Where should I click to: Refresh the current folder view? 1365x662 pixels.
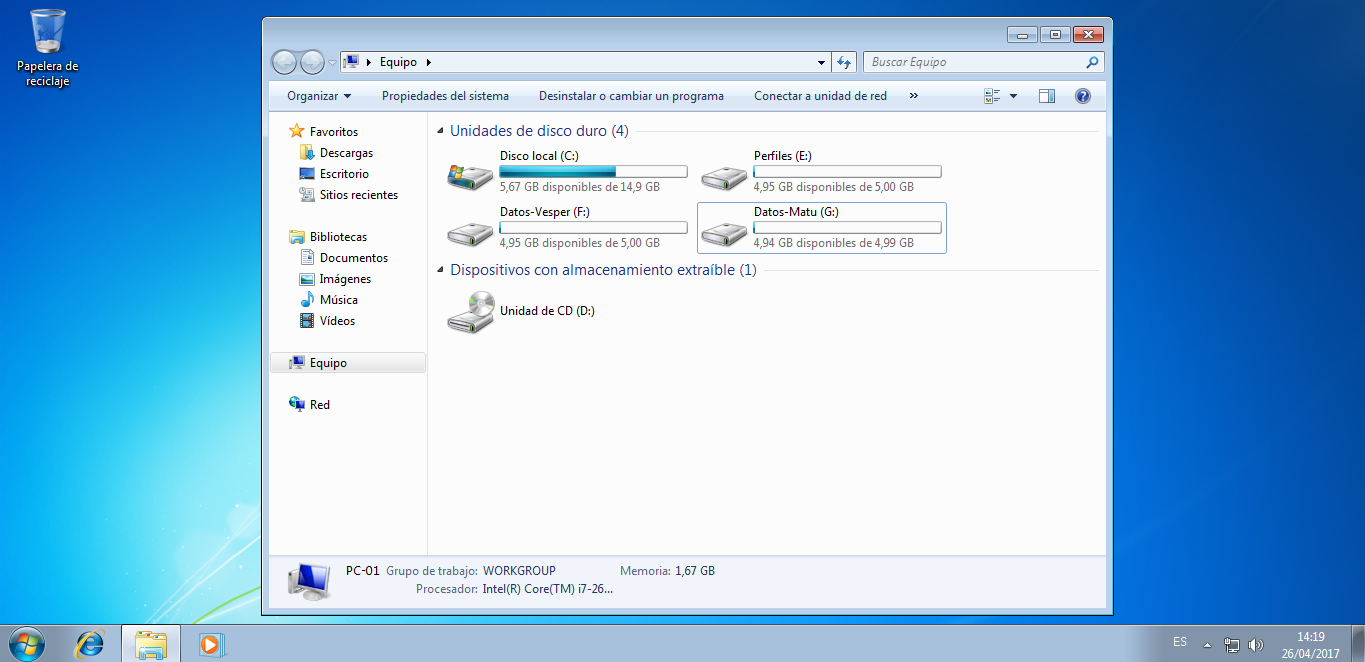coord(844,61)
